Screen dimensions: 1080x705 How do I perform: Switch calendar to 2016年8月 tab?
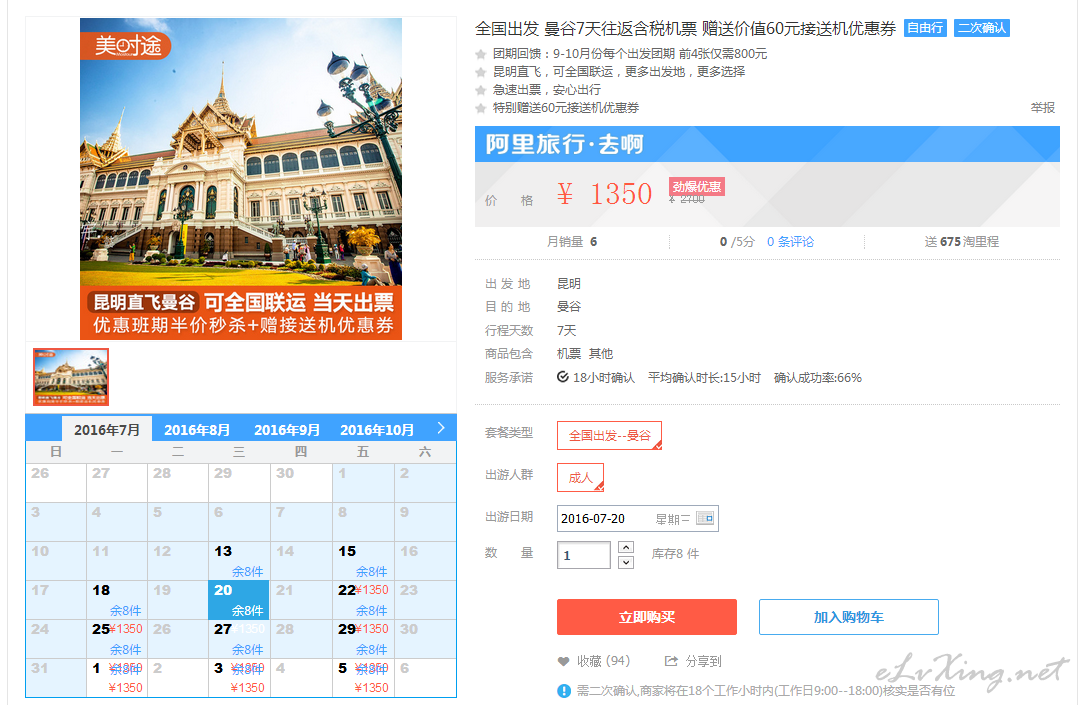click(197, 430)
